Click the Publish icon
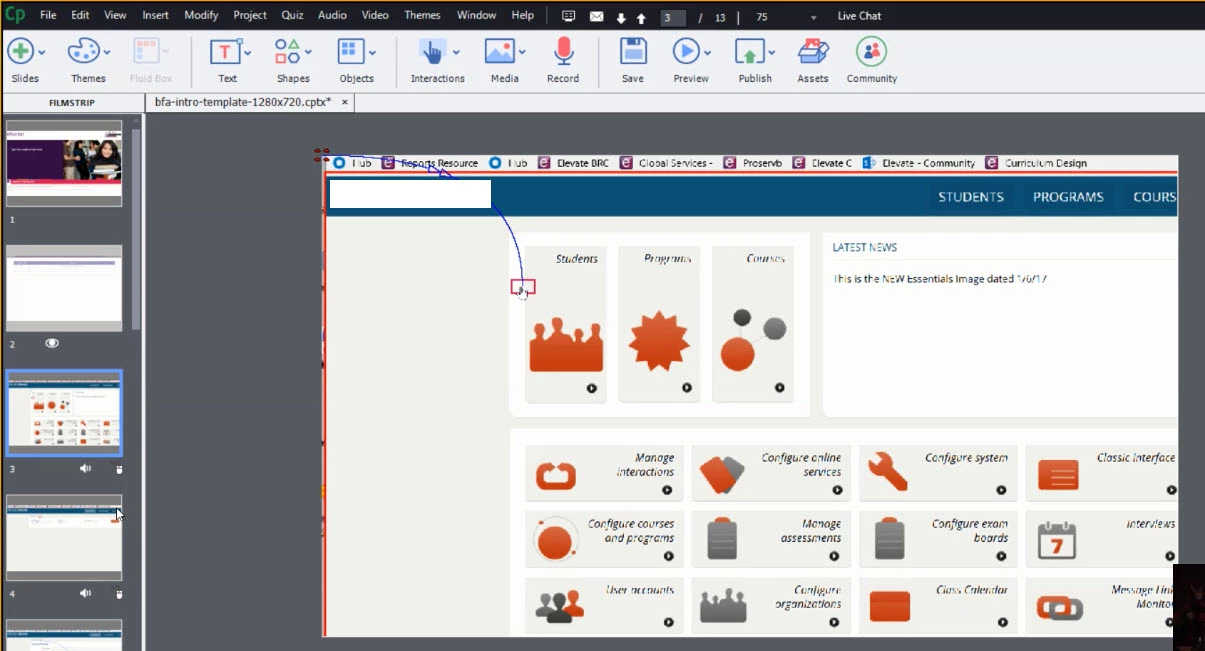Screen dimensions: 1205x651 coord(750,52)
